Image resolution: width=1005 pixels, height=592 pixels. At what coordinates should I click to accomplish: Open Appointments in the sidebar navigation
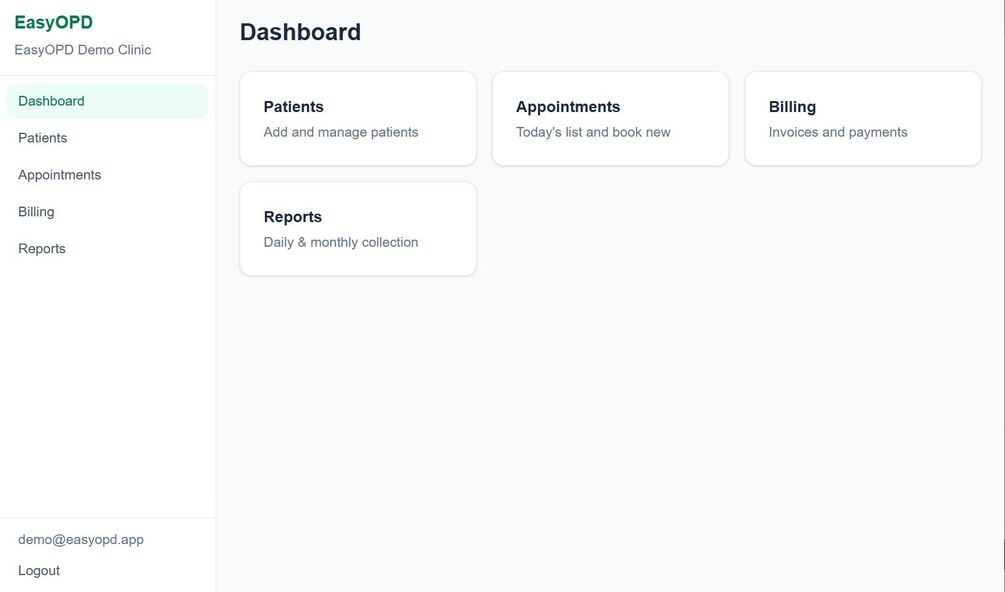(x=59, y=175)
